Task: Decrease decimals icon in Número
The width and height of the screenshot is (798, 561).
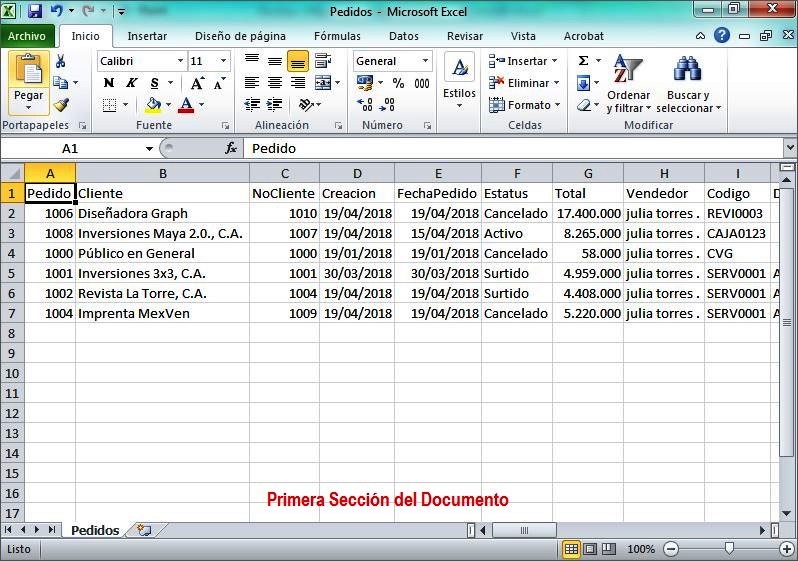Action: click(x=387, y=105)
